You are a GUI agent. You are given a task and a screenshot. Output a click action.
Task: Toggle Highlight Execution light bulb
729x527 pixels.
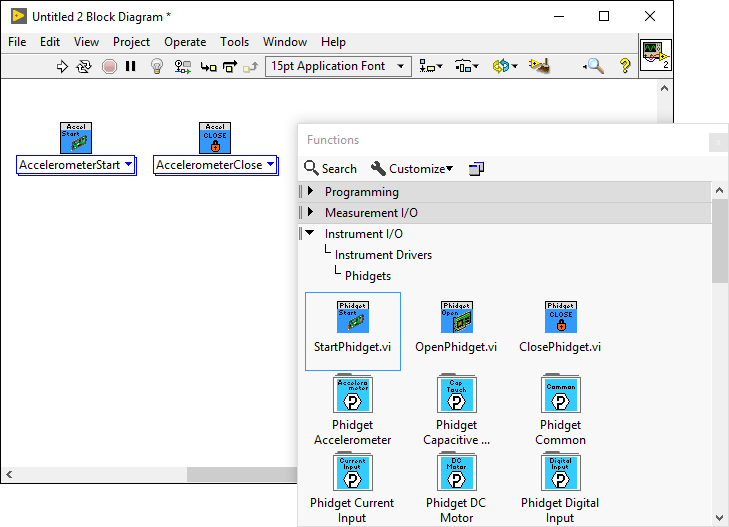click(x=157, y=66)
